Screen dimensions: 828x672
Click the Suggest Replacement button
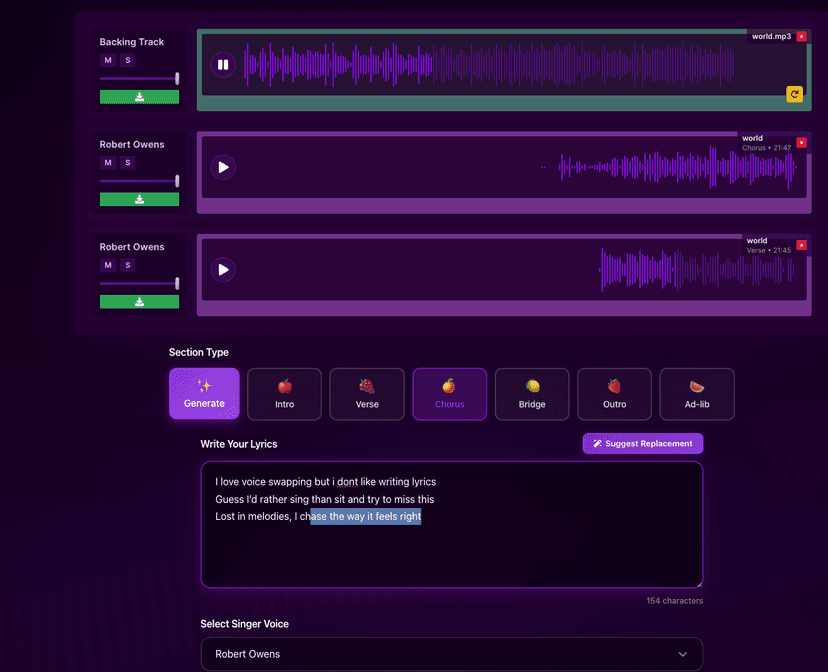click(642, 443)
